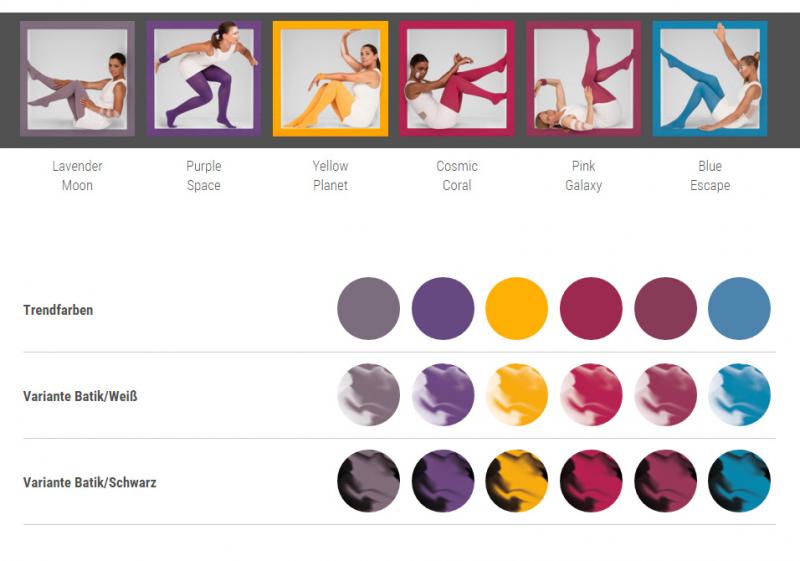This screenshot has width=800, height=561.
Task: Pick the solid lavender grey Trendfarben swatch
Action: pyautogui.click(x=368, y=309)
